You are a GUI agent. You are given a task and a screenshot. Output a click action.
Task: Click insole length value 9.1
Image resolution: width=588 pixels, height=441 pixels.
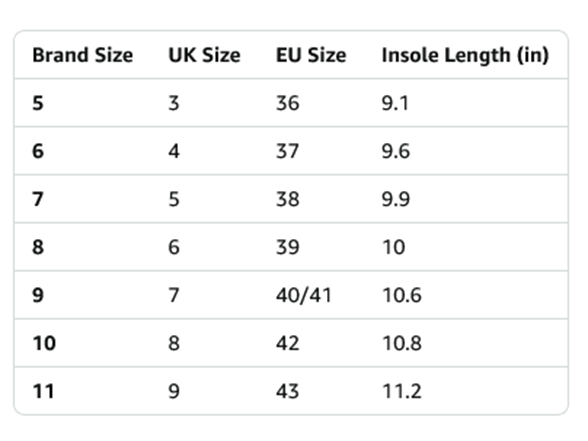pyautogui.click(x=395, y=103)
